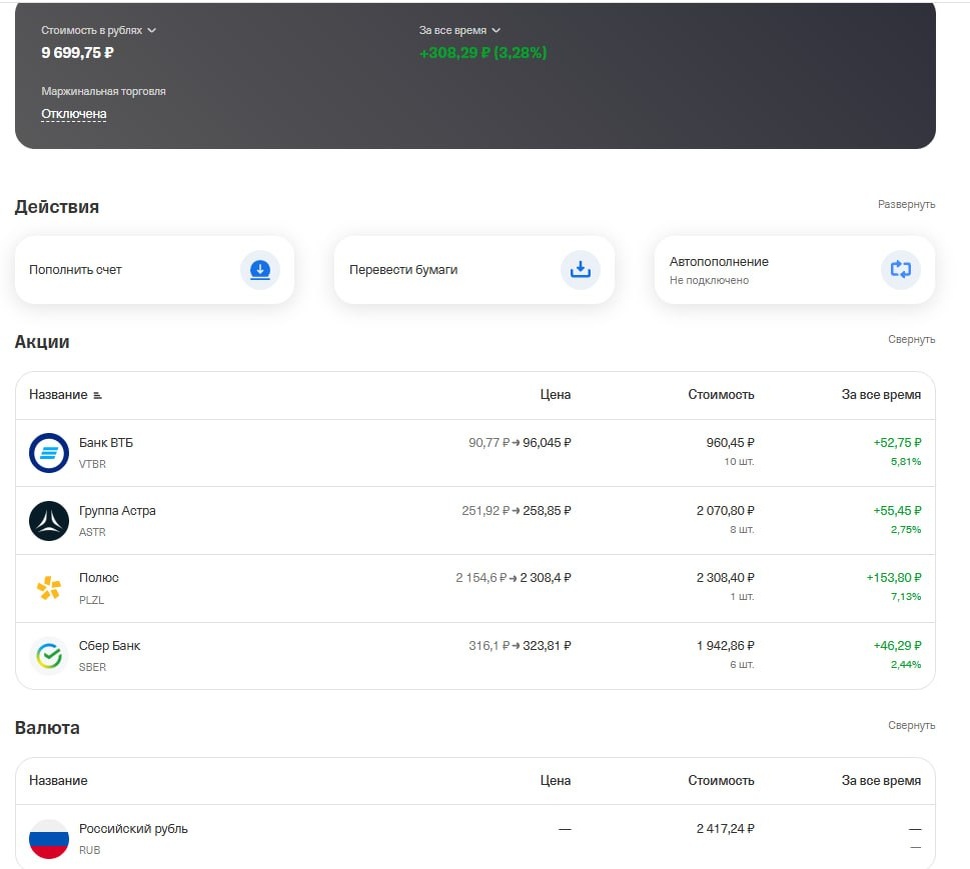The image size is (970, 869).
Task: Open the За все время period dropdown
Action: click(x=460, y=30)
